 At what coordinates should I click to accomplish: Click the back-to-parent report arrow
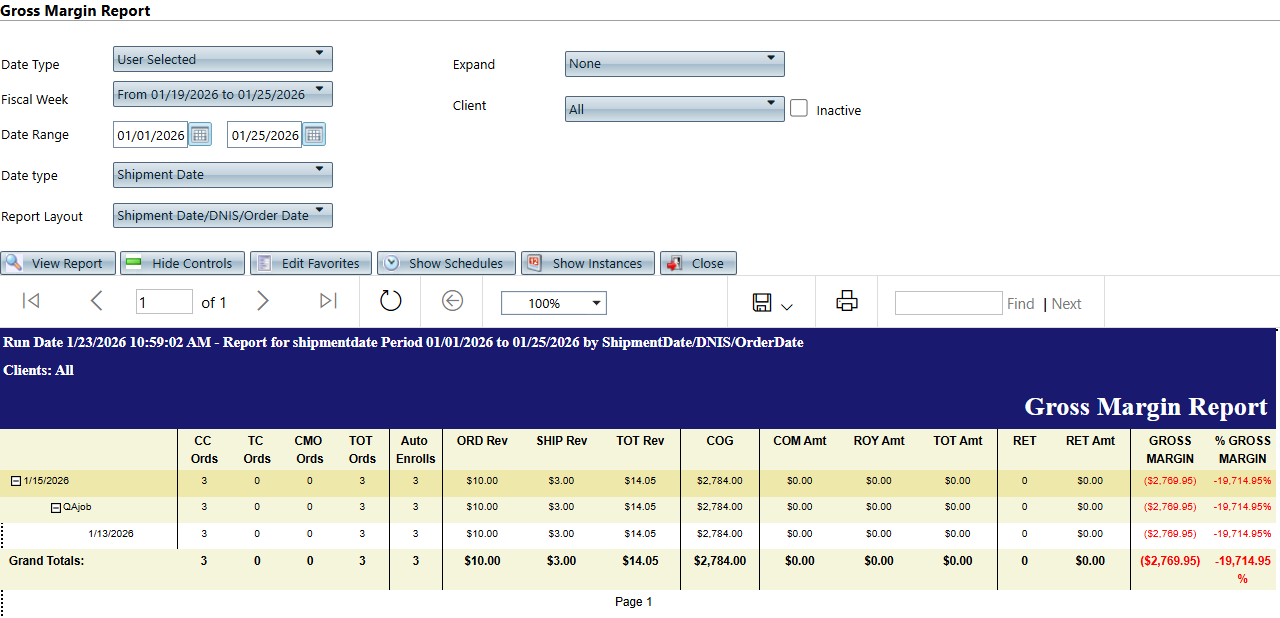tap(453, 302)
